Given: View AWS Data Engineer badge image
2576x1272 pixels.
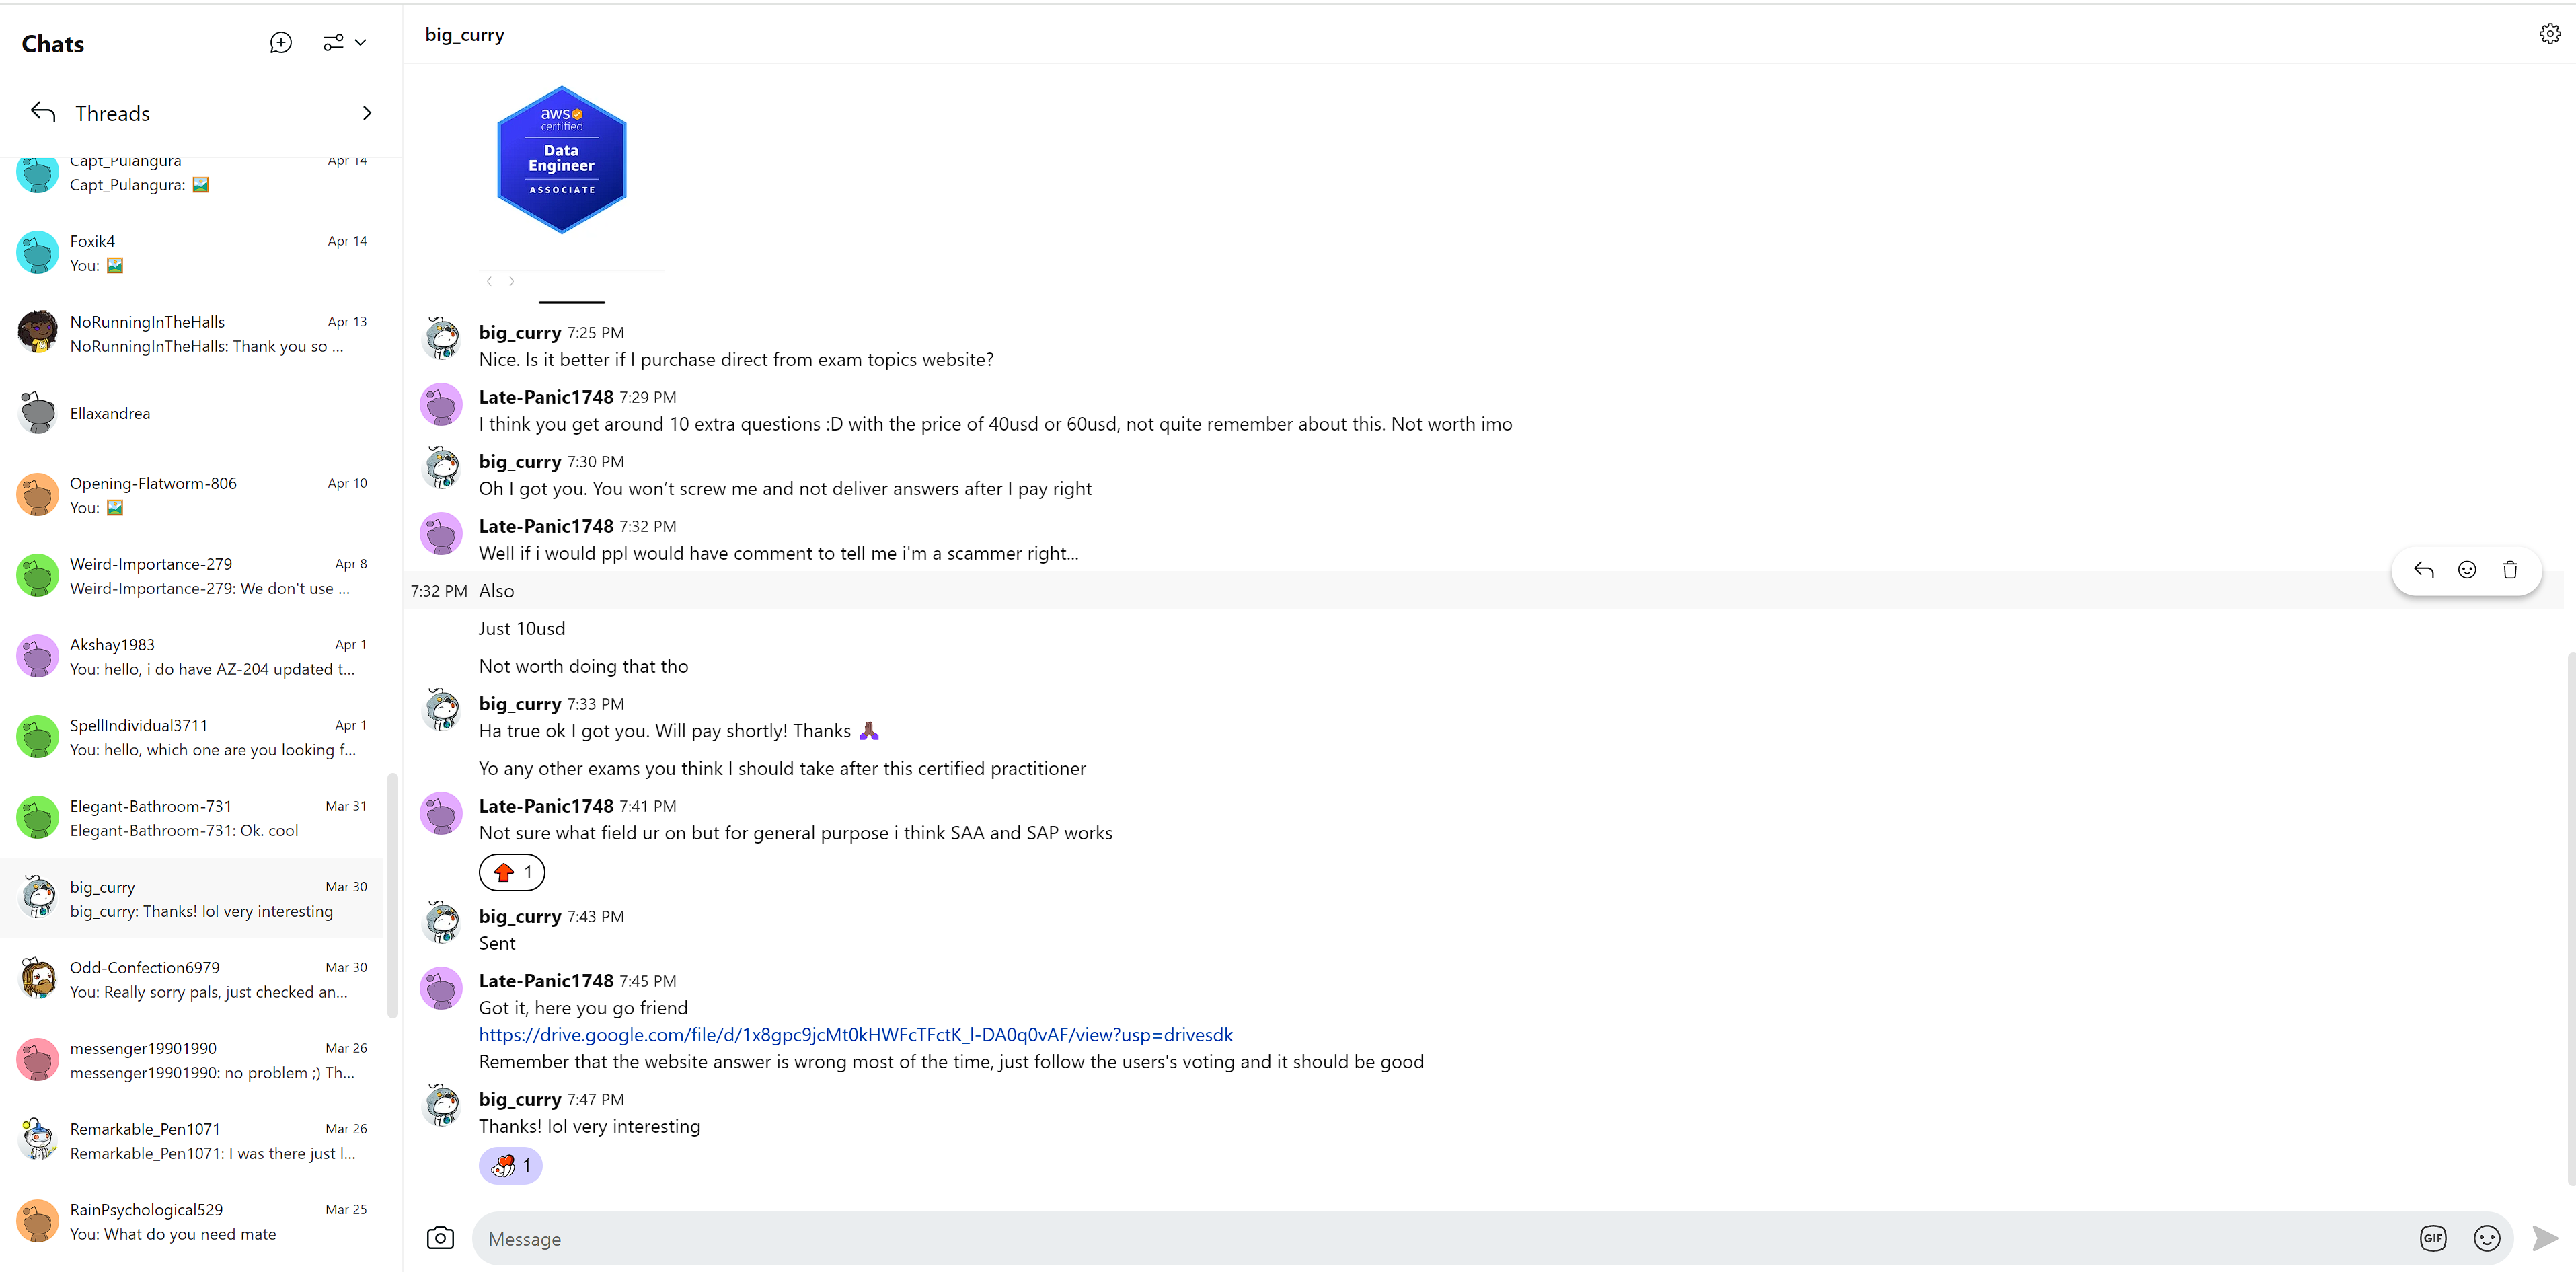Looking at the screenshot, I should [x=561, y=160].
